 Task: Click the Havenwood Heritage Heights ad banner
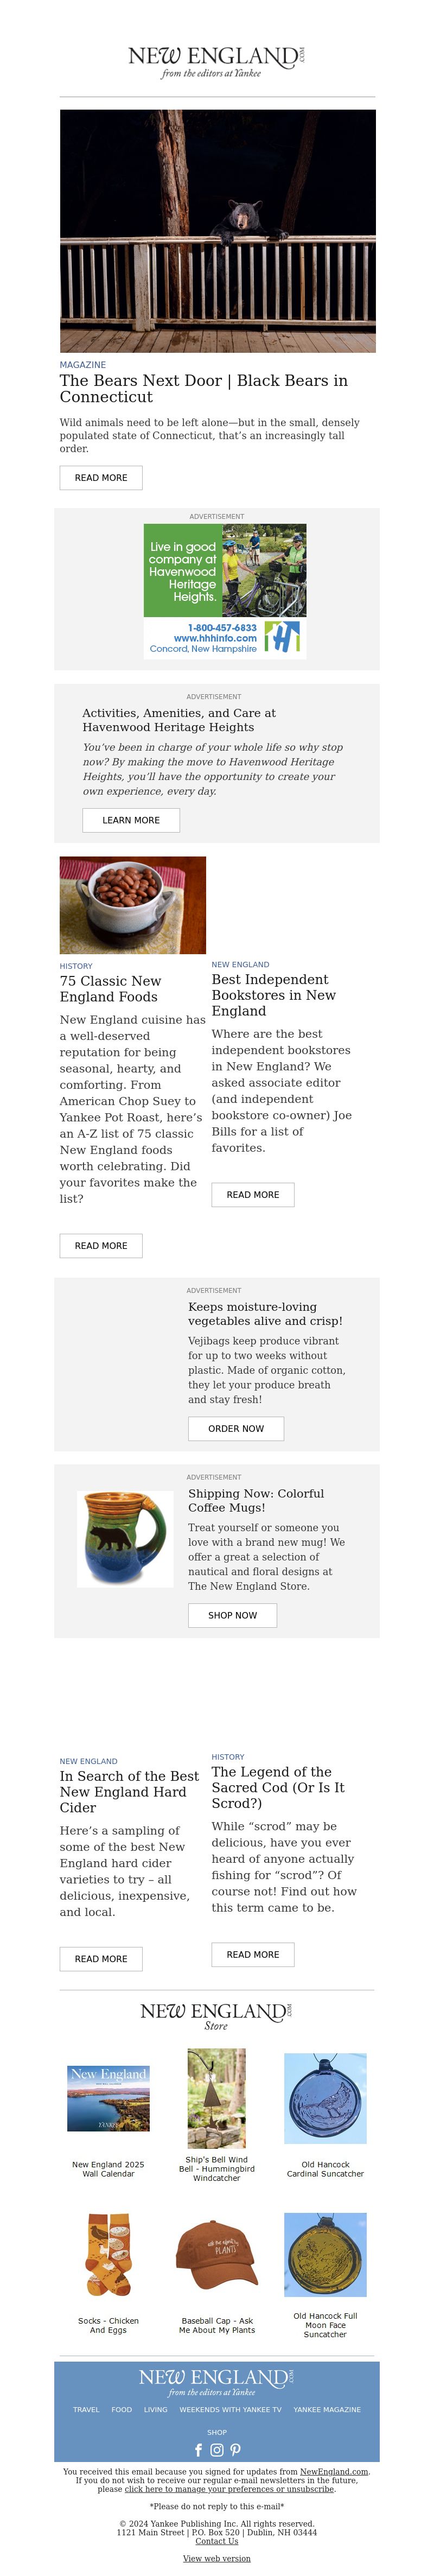tap(225, 591)
